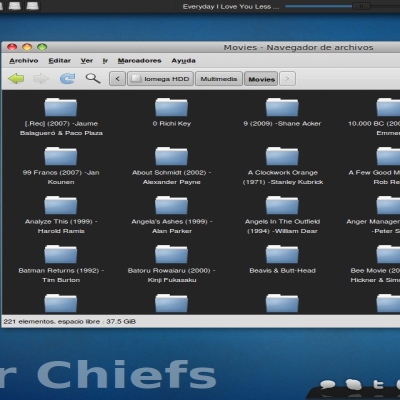
Task: Click the Movies window title bar text
Action: click(x=298, y=48)
